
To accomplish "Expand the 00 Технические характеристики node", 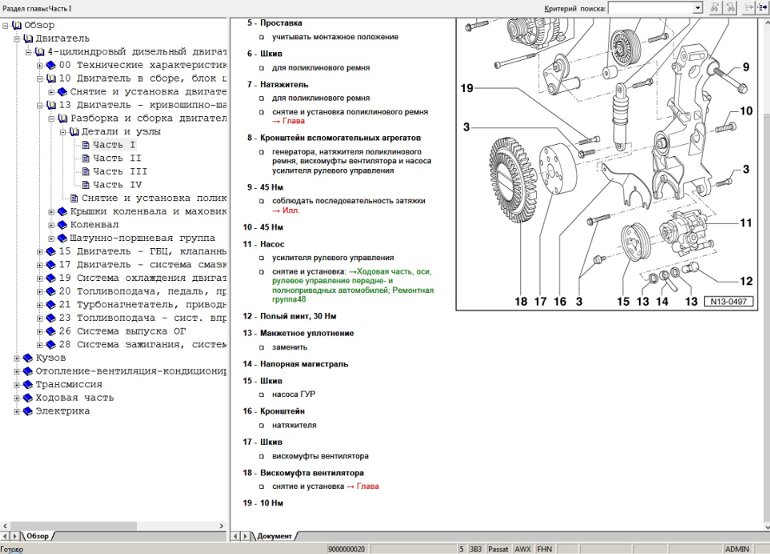I will point(40,65).
